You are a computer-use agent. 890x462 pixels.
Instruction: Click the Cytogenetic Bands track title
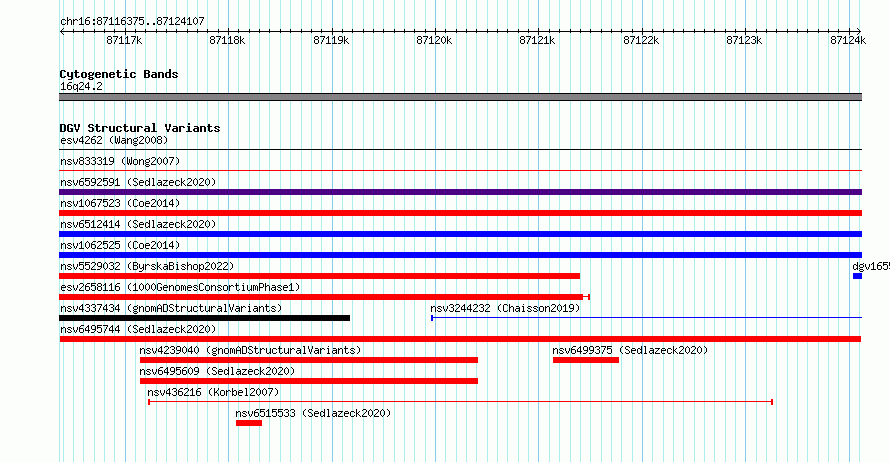119,74
